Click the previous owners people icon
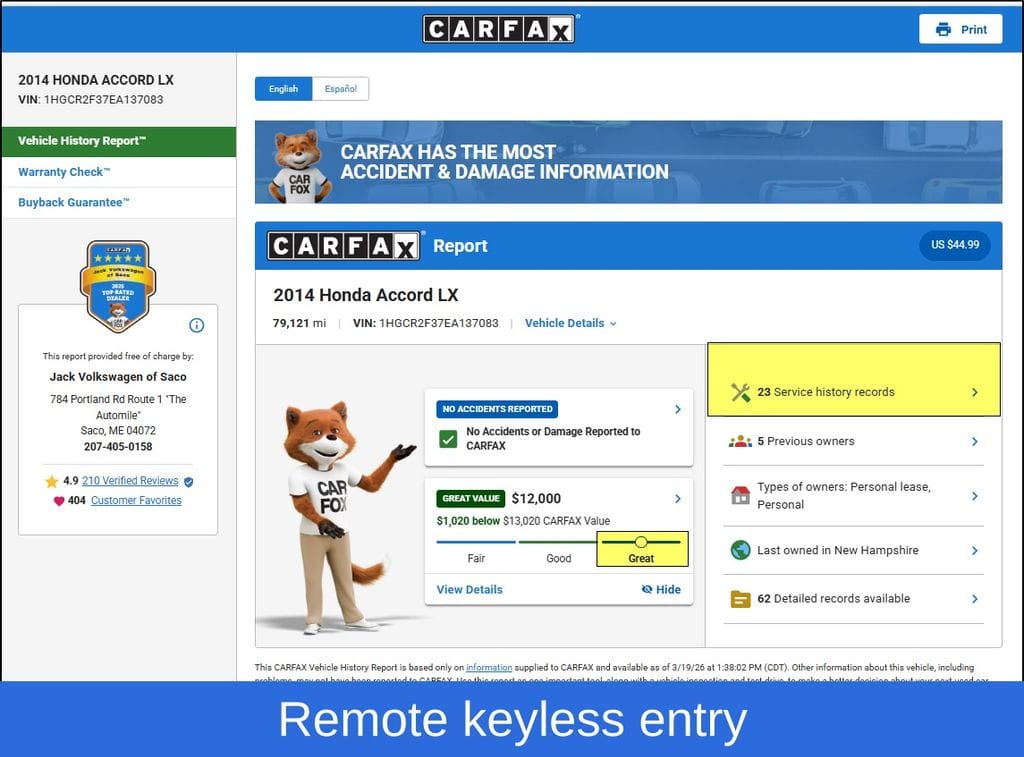The image size is (1024, 757). [740, 441]
